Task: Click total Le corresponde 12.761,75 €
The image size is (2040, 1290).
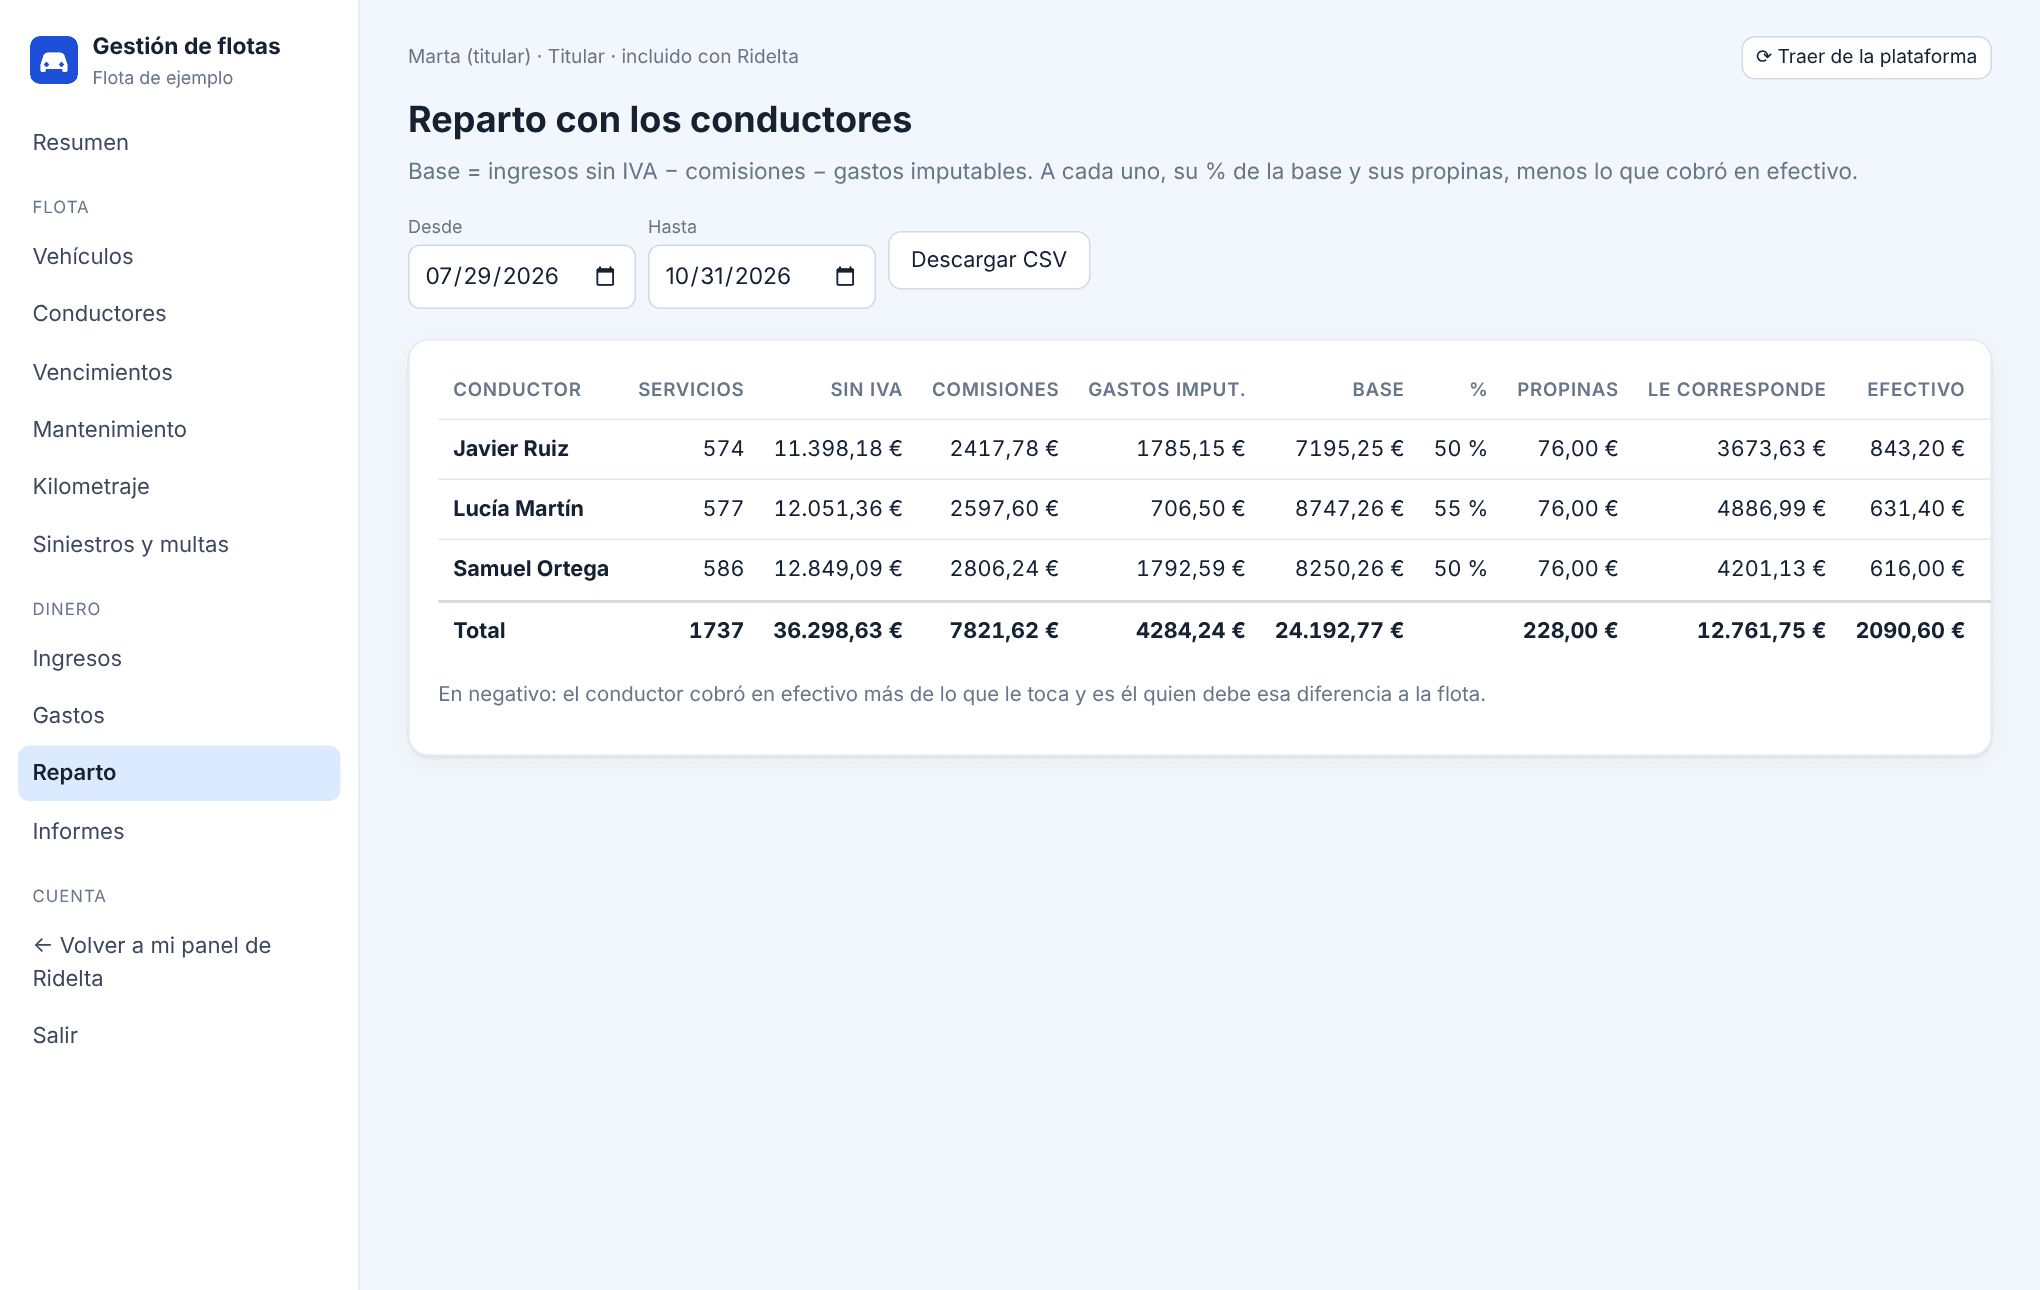Action: tap(1761, 631)
